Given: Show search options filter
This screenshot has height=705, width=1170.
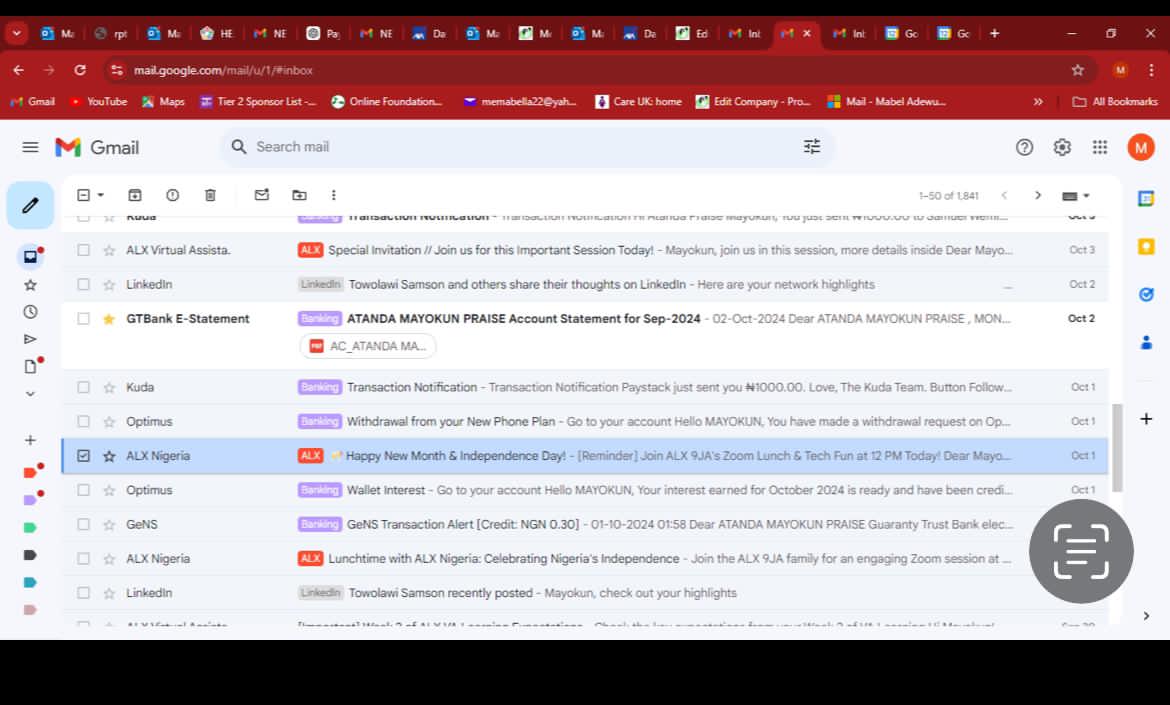Looking at the screenshot, I should click(x=812, y=147).
